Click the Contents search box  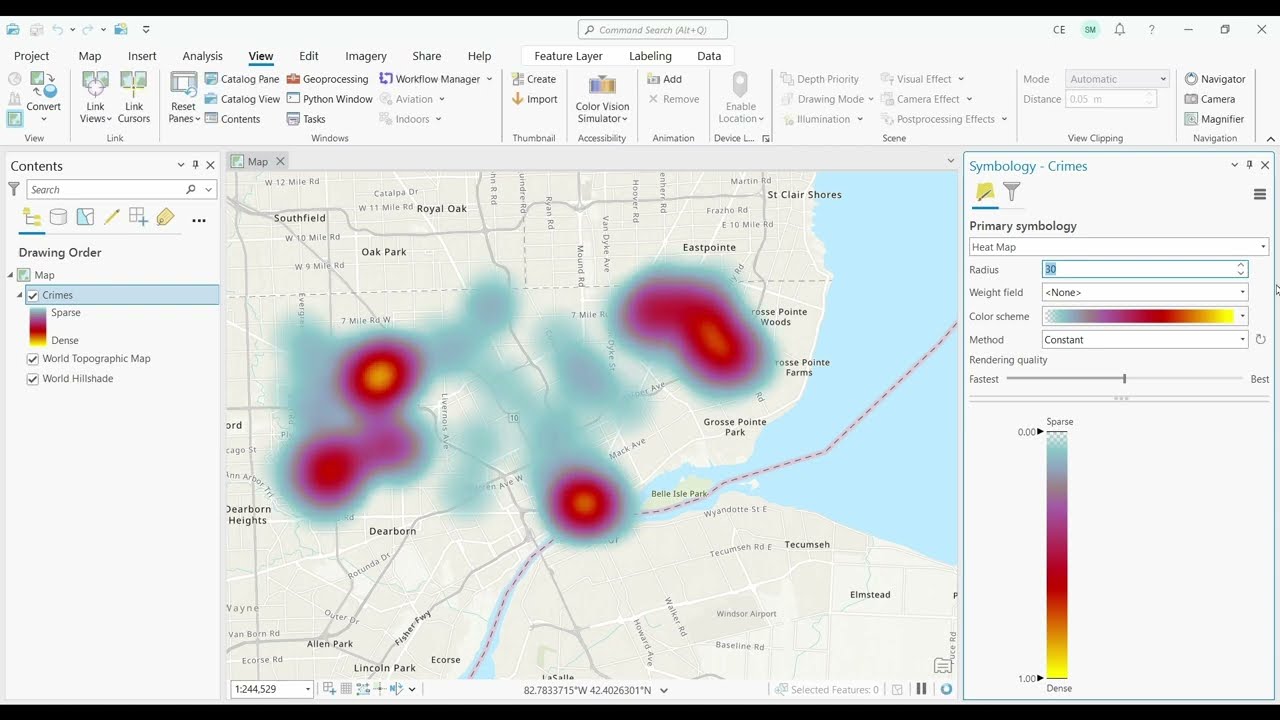tap(105, 189)
